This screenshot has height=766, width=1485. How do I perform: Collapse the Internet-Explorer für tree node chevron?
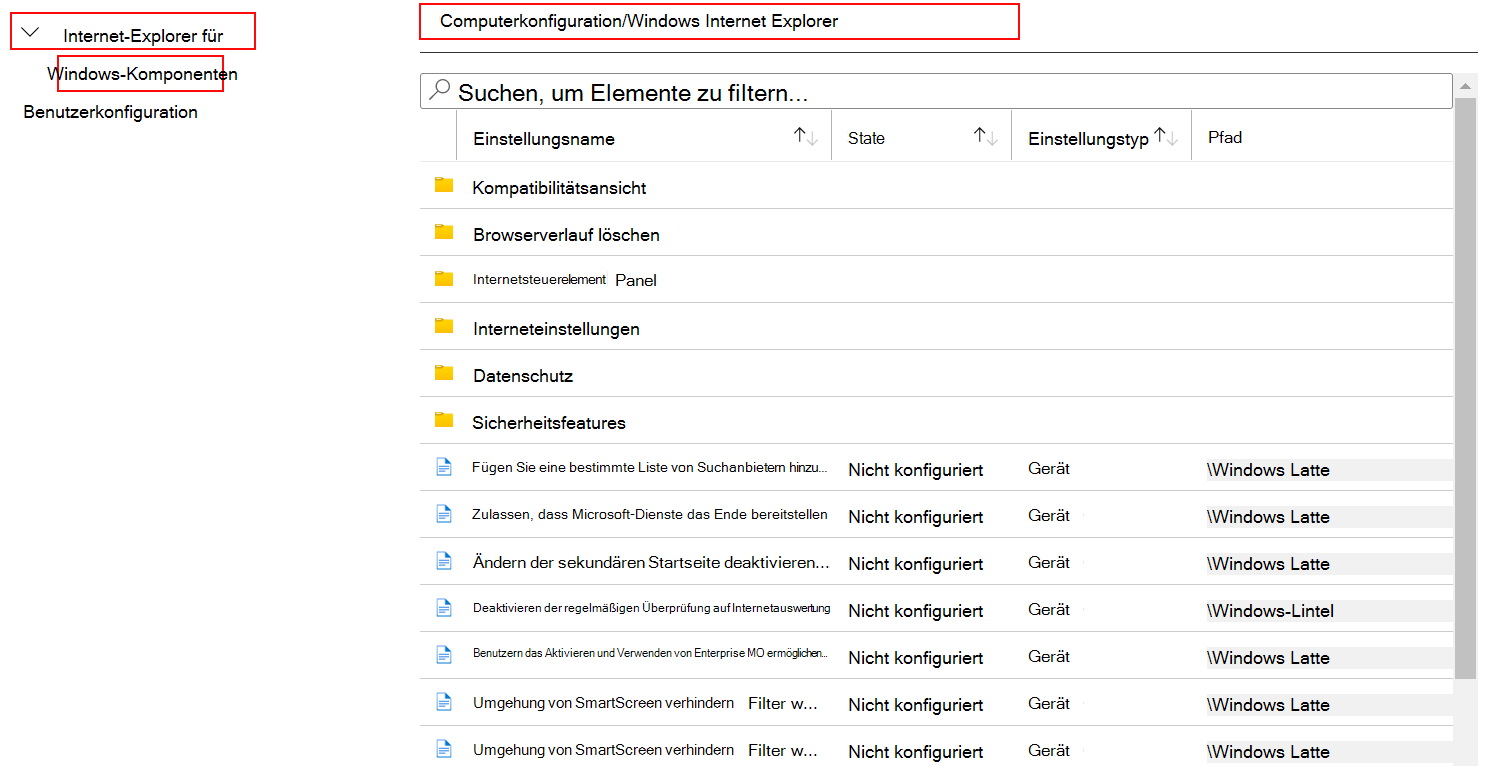coord(30,33)
